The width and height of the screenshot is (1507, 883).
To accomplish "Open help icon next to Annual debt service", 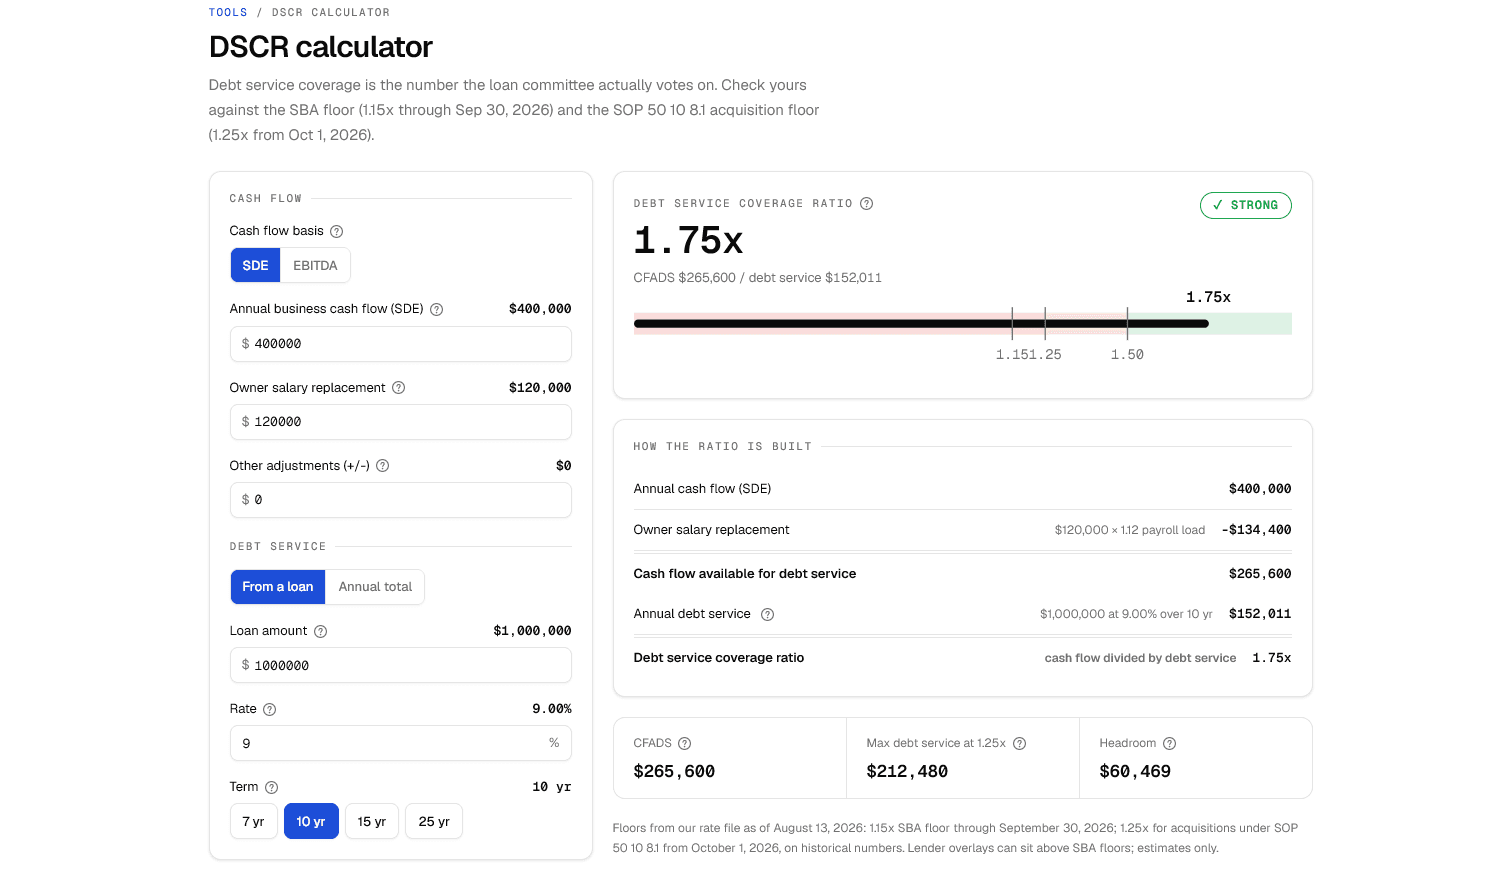I will tap(768, 614).
